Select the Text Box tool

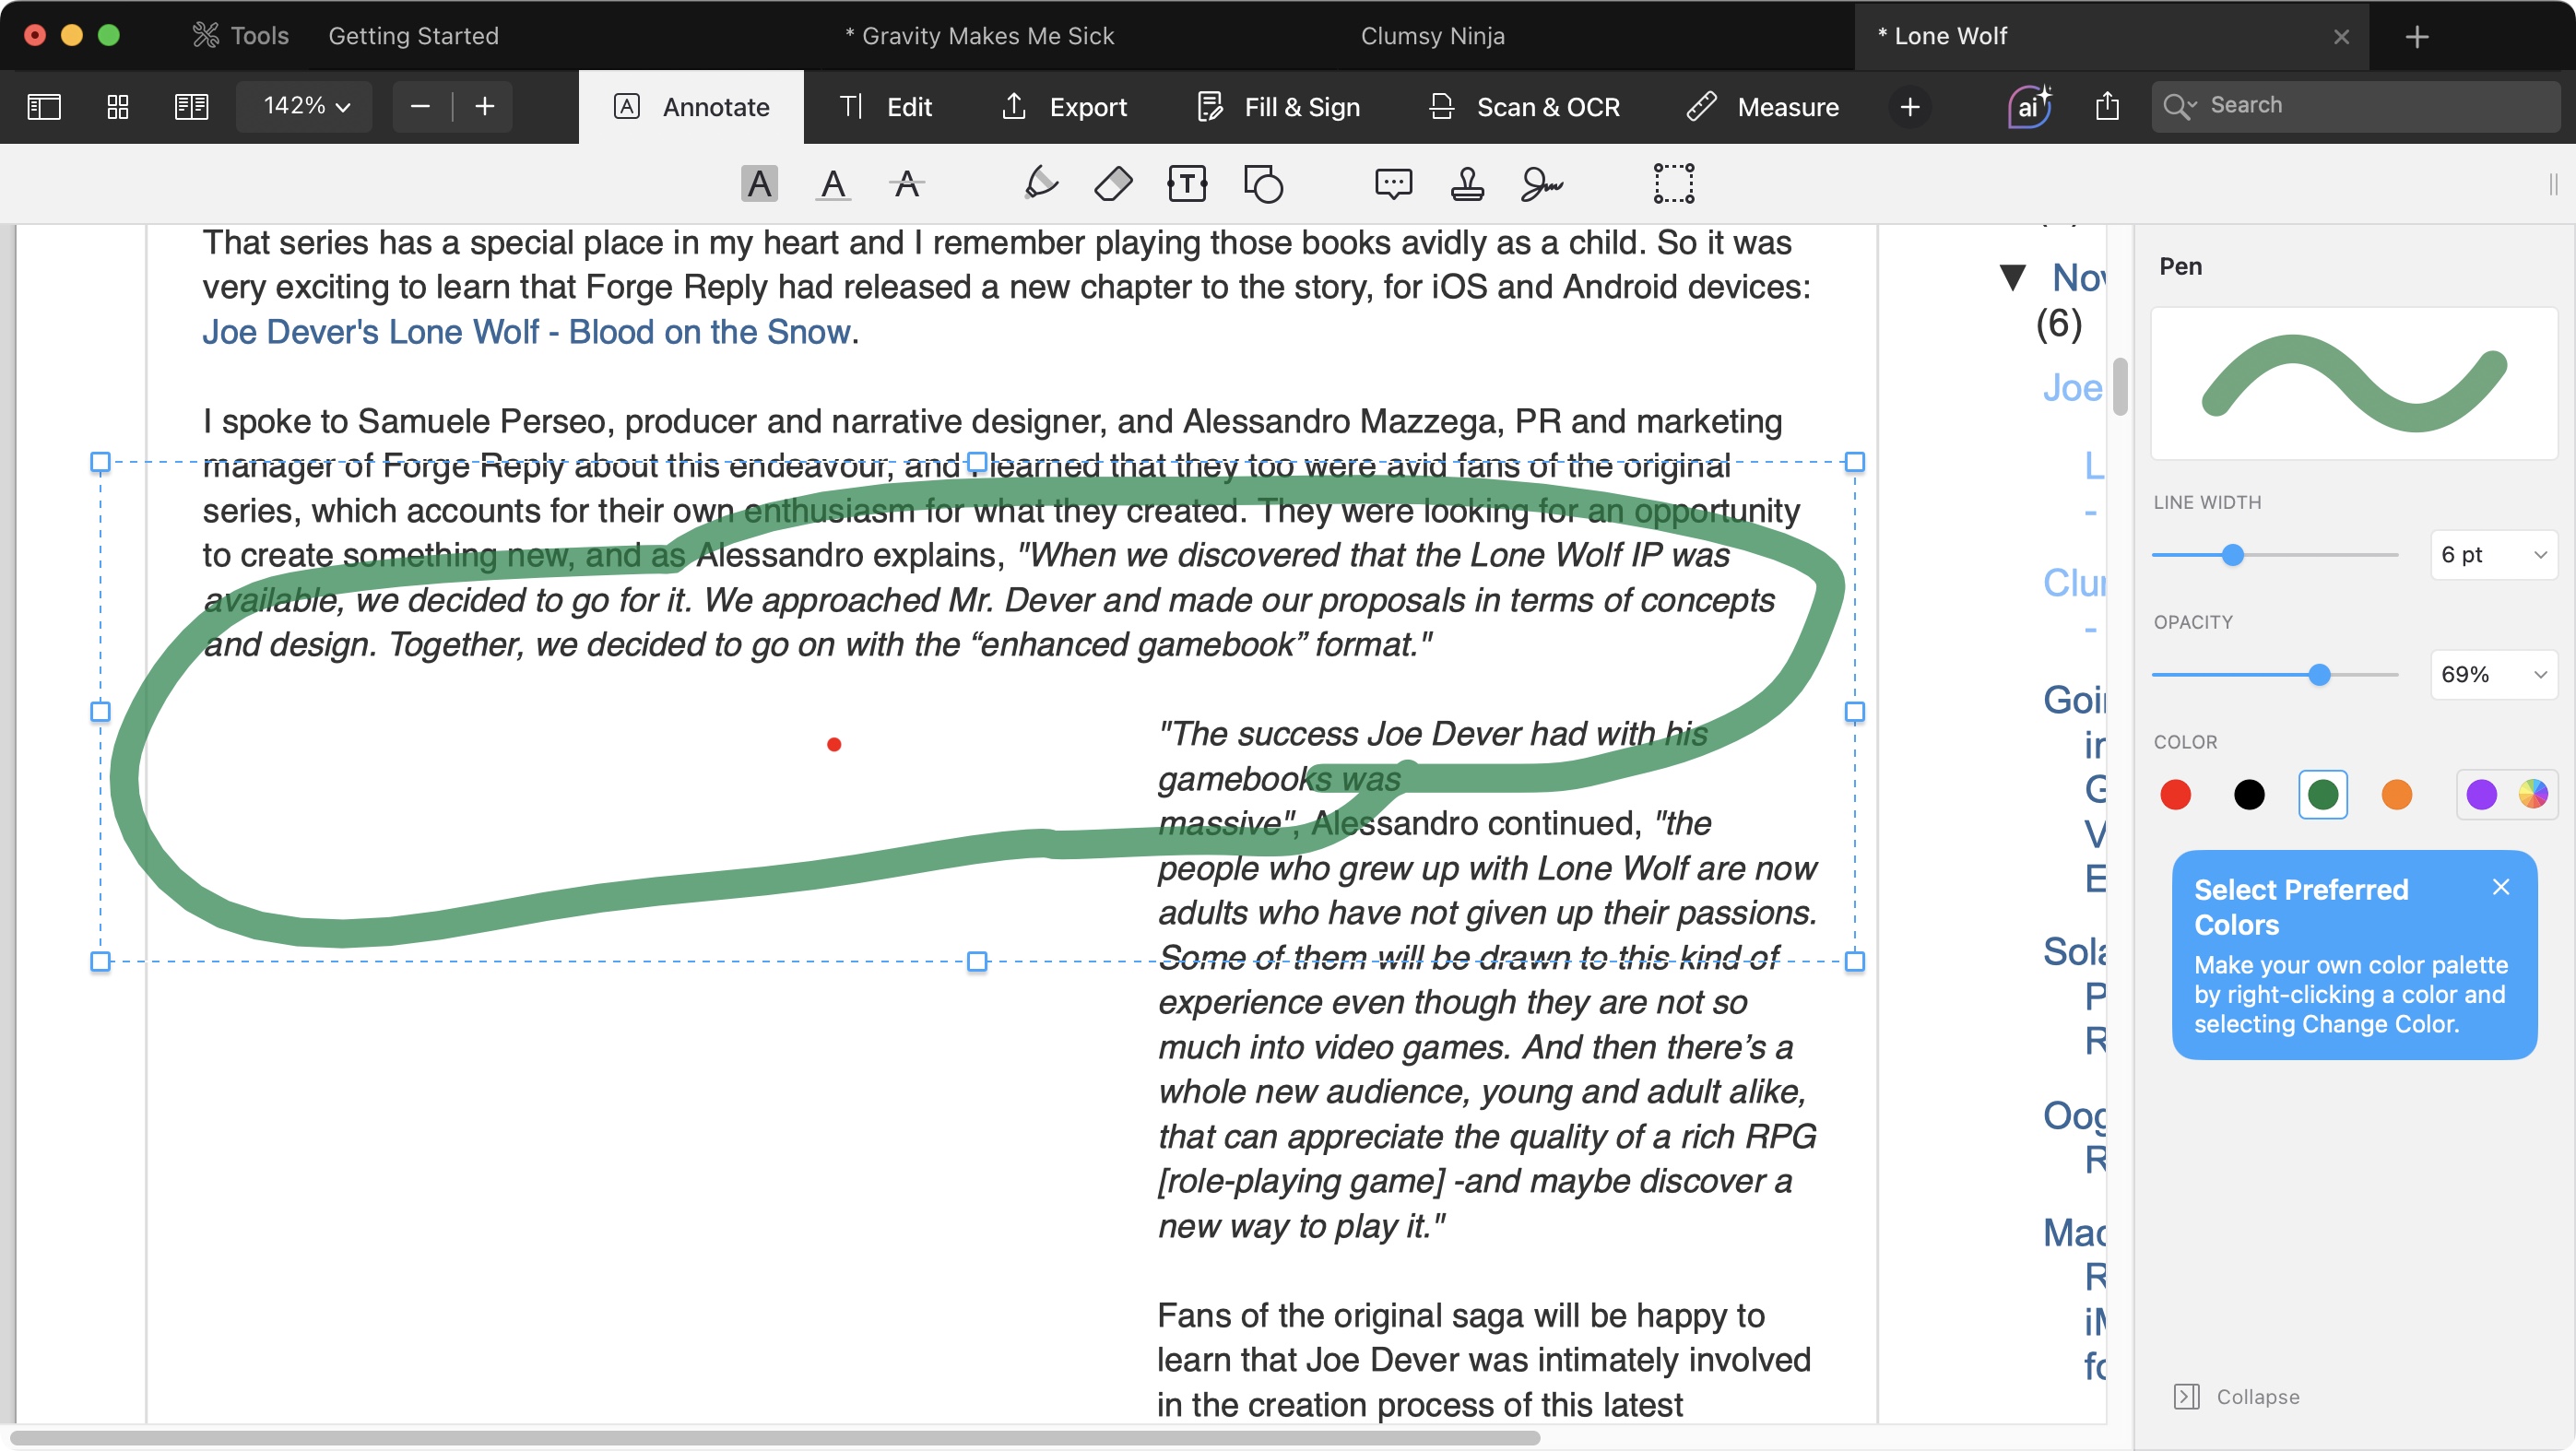click(1187, 184)
